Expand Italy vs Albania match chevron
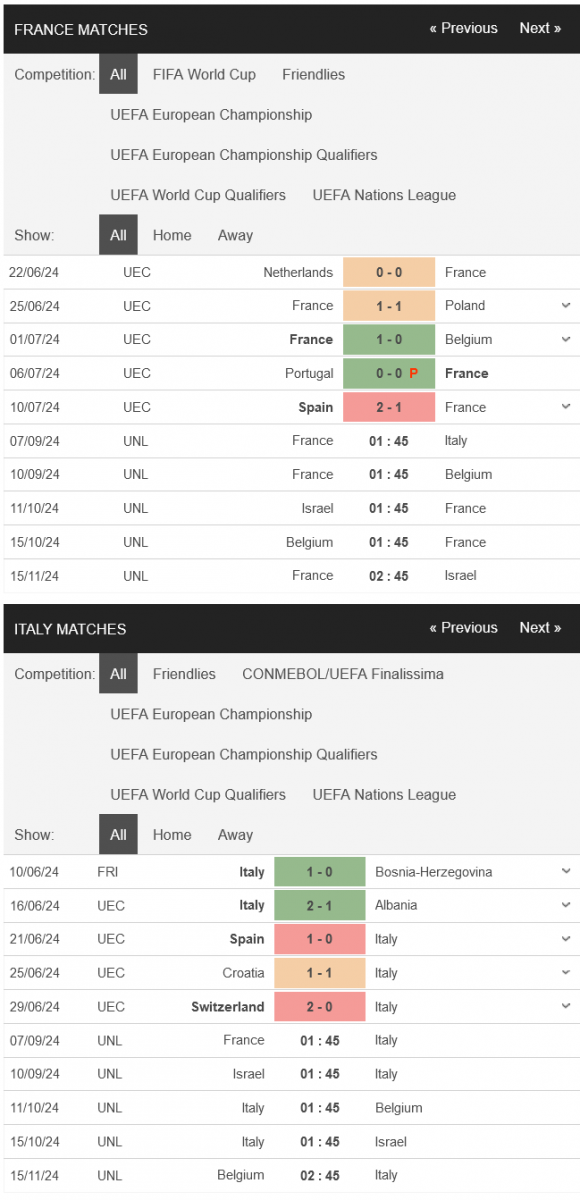Viewport: 580px width, 1200px height. [566, 906]
